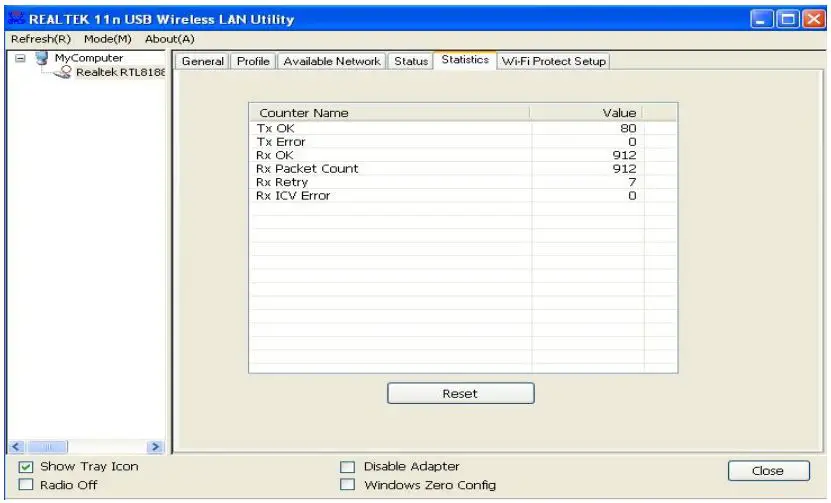
Task: Open the Mode(M) menu
Action: (108, 39)
